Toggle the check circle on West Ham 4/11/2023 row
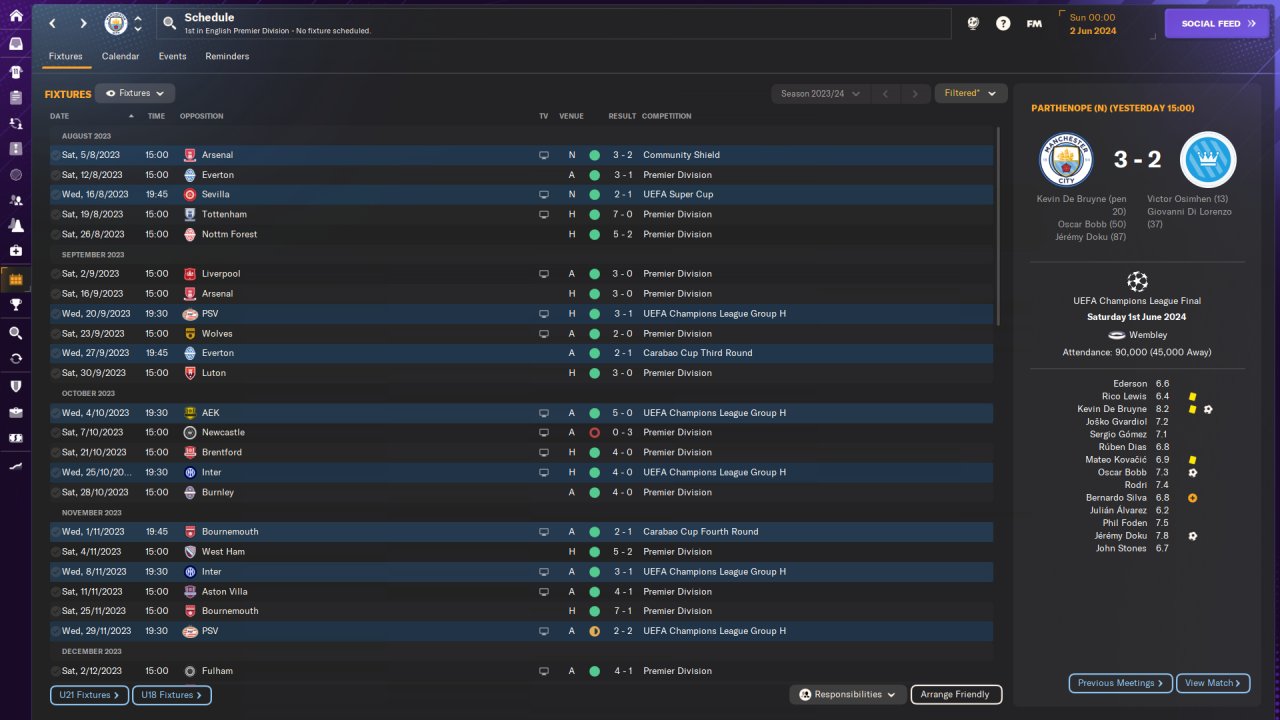This screenshot has height=720, width=1280. coord(56,552)
